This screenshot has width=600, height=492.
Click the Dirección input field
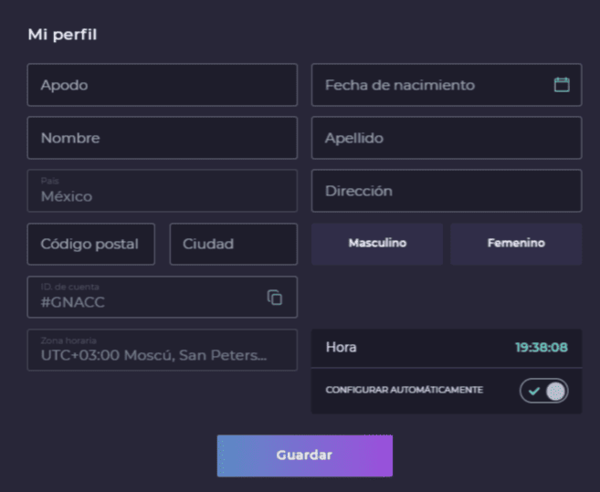point(446,191)
